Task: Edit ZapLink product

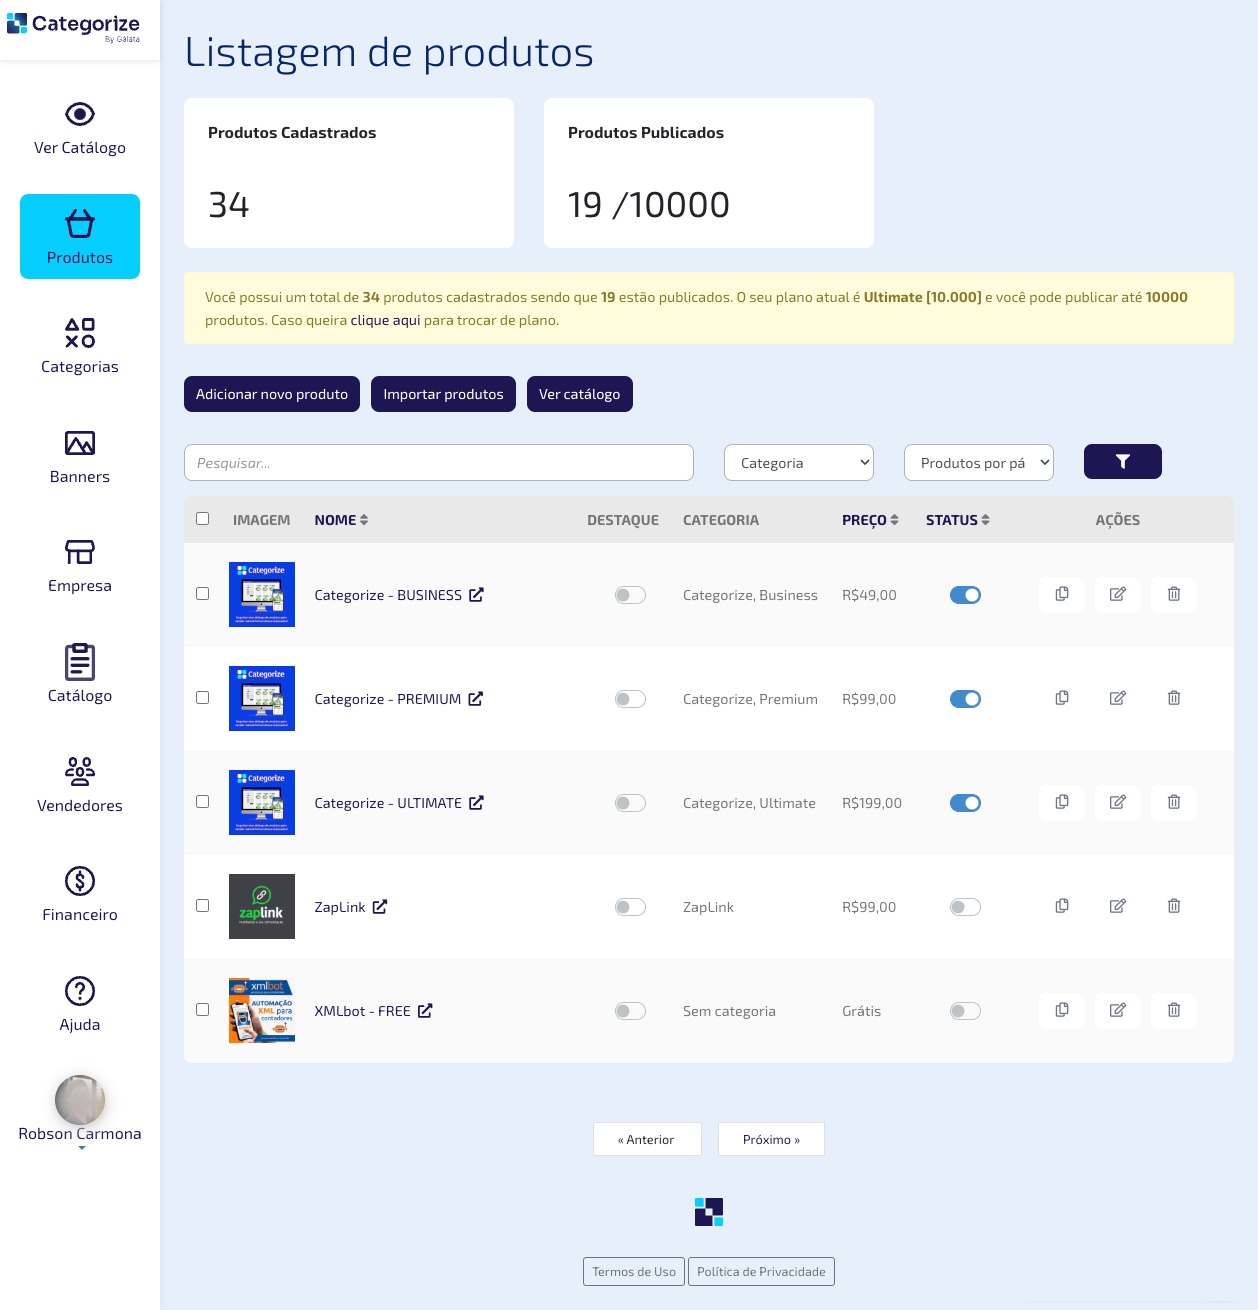Action: tap(1118, 906)
